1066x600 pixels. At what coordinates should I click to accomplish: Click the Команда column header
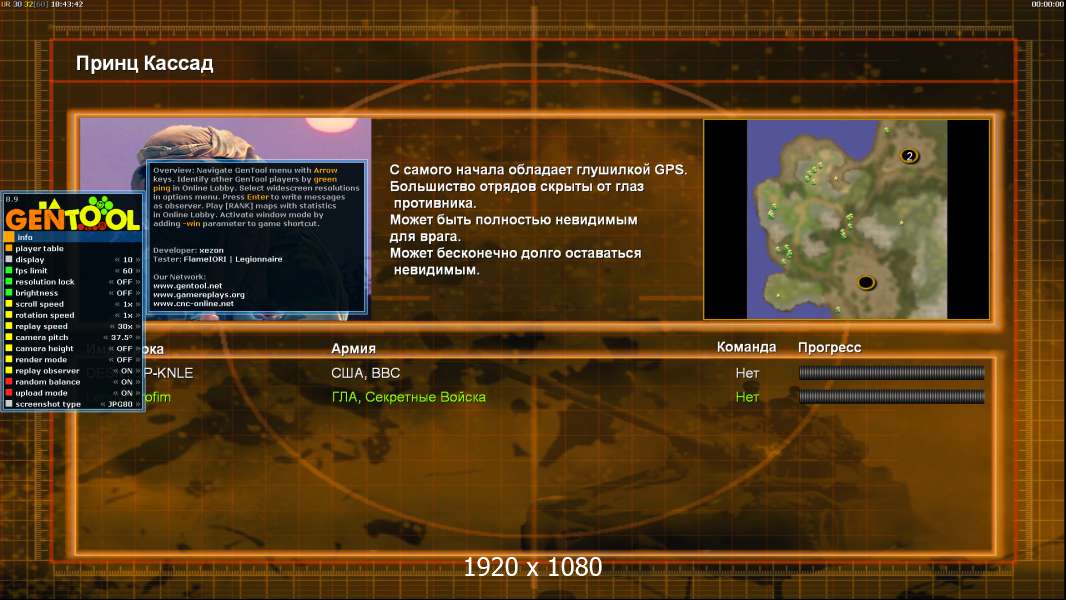point(746,347)
